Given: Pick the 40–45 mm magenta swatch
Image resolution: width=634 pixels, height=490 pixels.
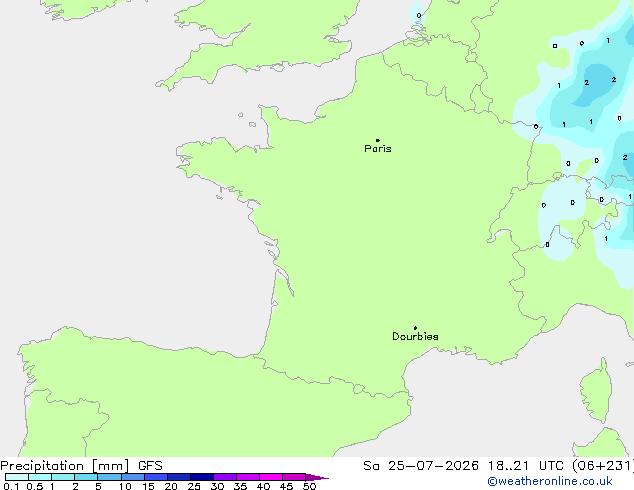Looking at the screenshot, I should point(271,477).
